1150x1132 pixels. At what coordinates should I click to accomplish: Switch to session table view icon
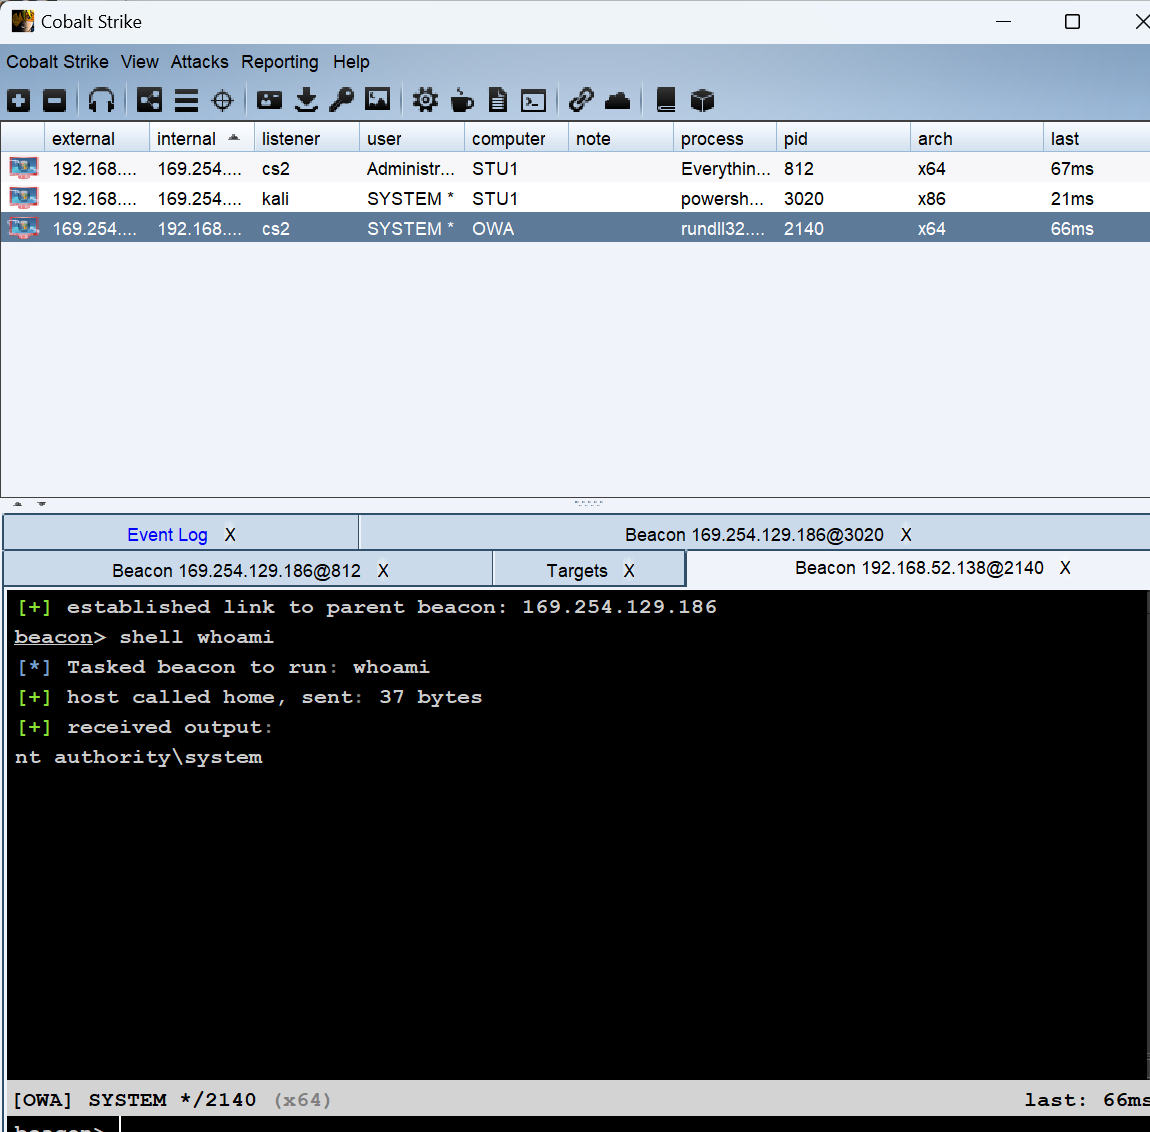pyautogui.click(x=186, y=100)
